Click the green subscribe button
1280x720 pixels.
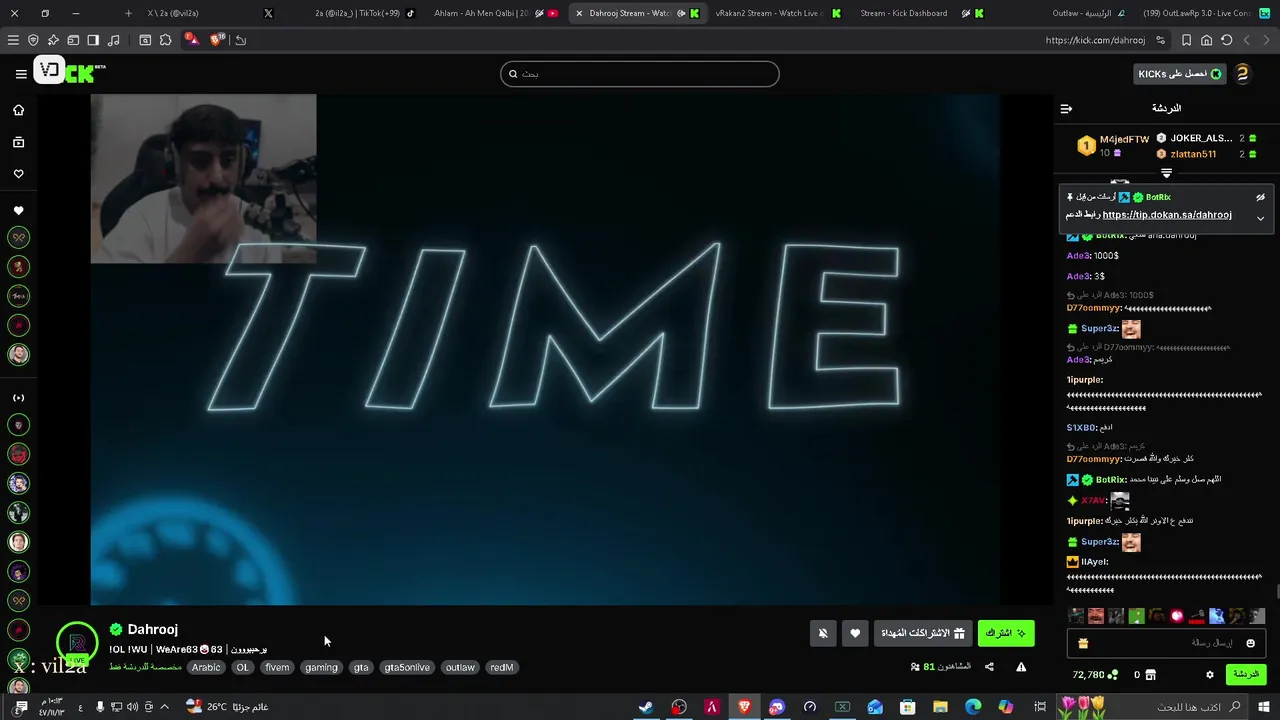(1005, 633)
